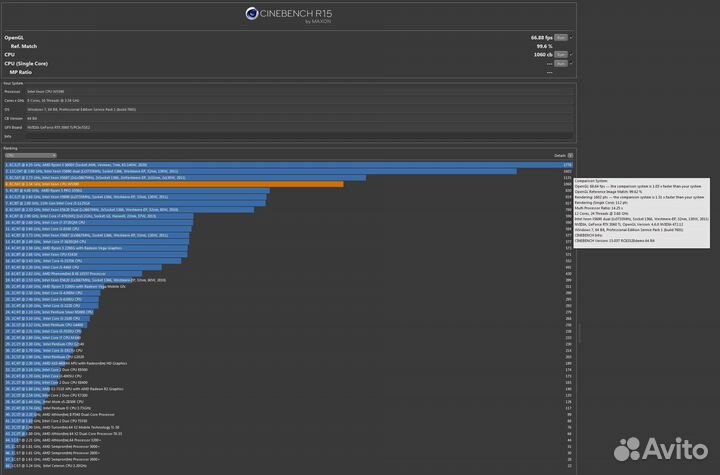The width and height of the screenshot is (720, 475).
Task: Select ranking row 43, AMD Athlon 64 X2 TK-55
Action: (288, 434)
